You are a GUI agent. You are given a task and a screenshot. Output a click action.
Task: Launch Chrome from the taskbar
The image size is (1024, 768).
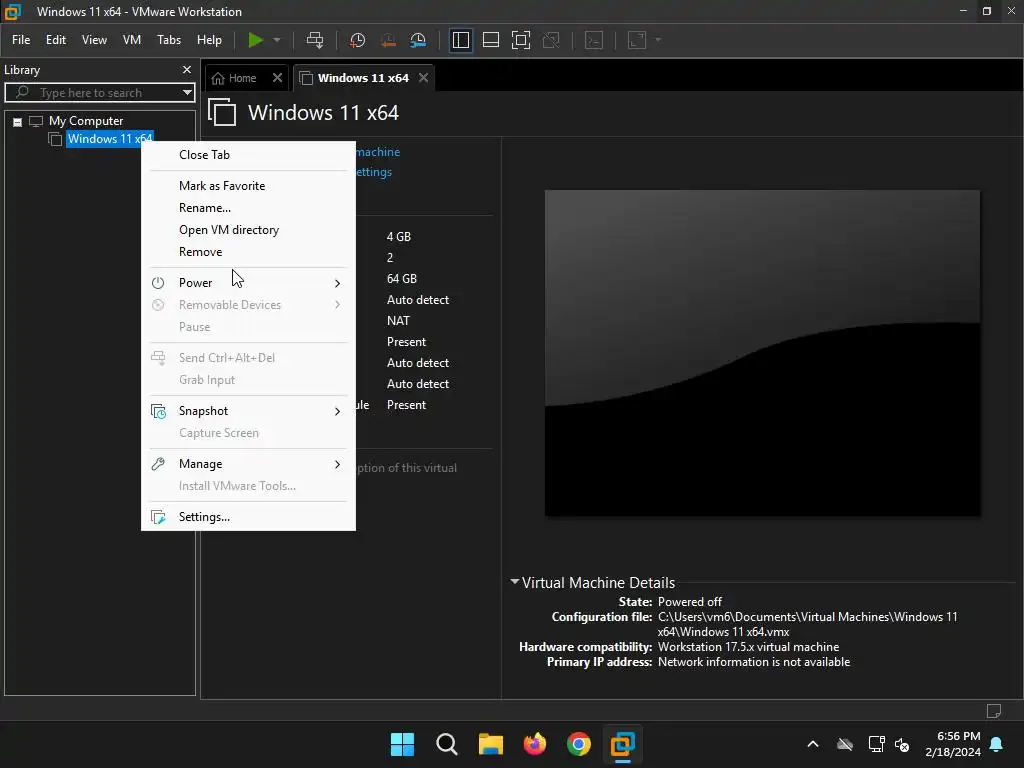point(579,744)
